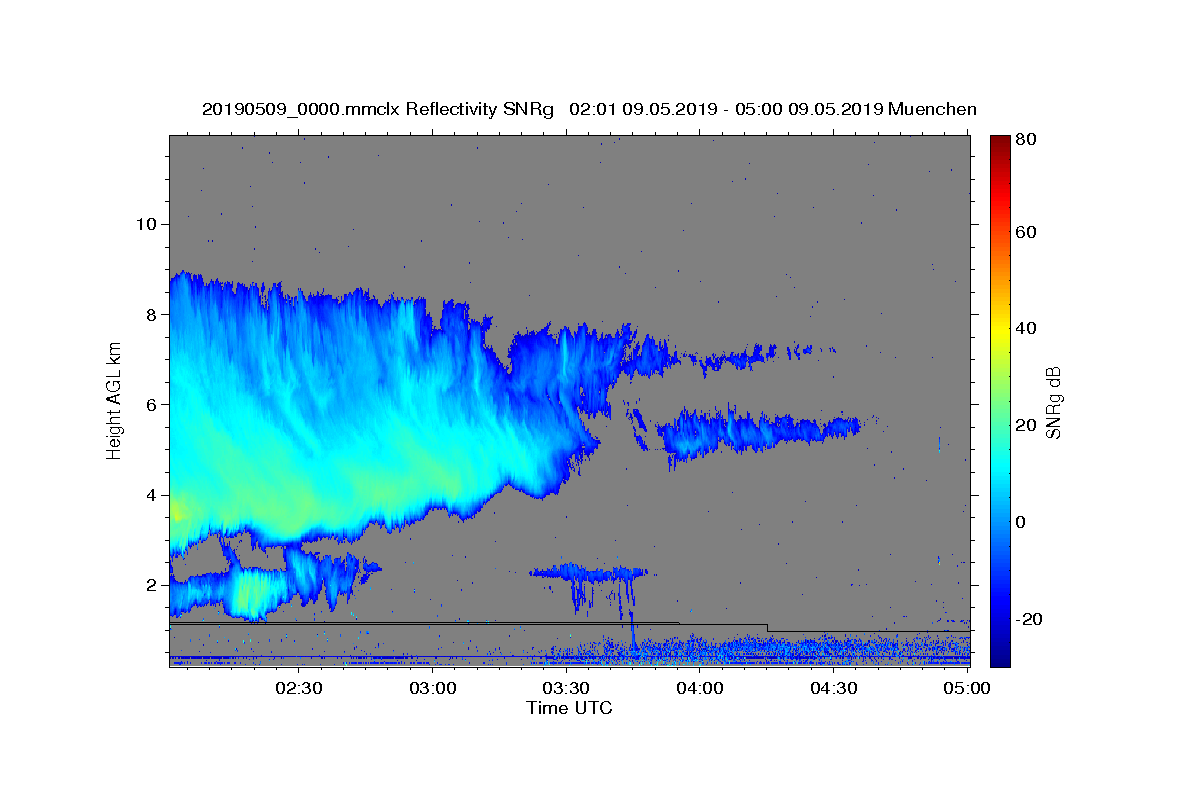Click the dark red top of the colorbar
This screenshot has width=1200, height=800.
tap(1001, 143)
